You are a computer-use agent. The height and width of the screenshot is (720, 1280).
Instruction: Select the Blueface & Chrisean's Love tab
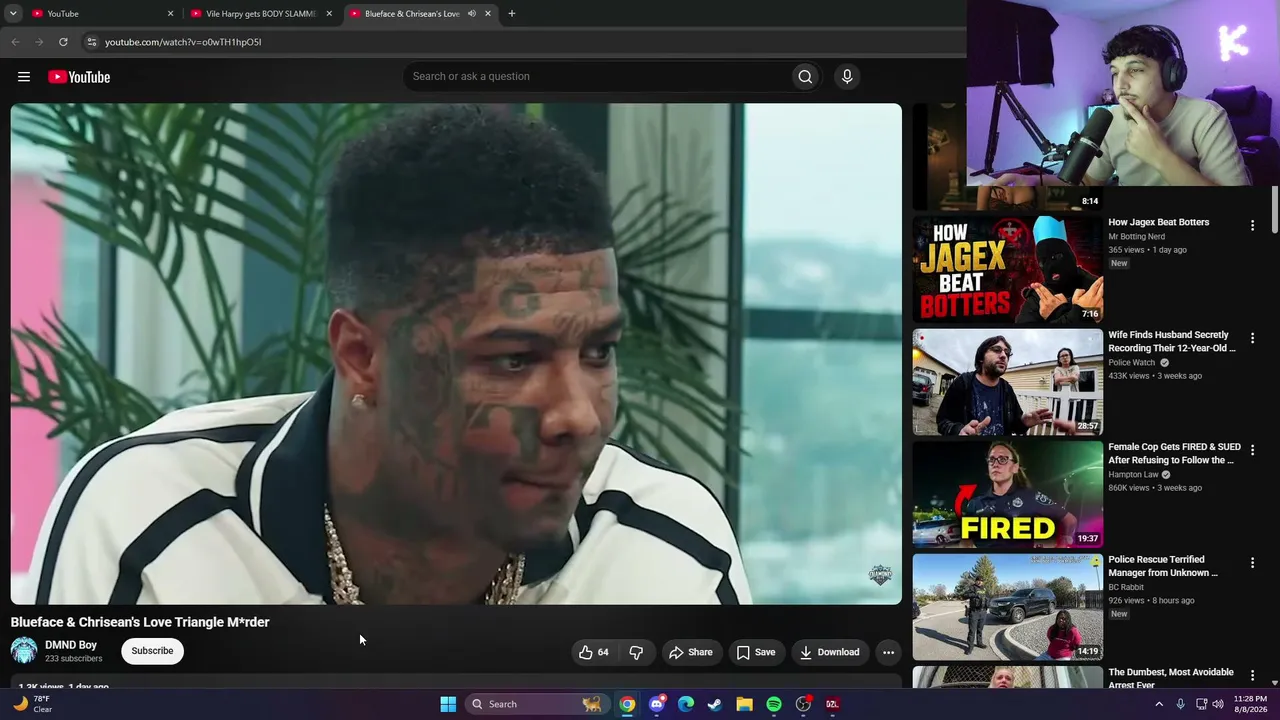tap(420, 14)
